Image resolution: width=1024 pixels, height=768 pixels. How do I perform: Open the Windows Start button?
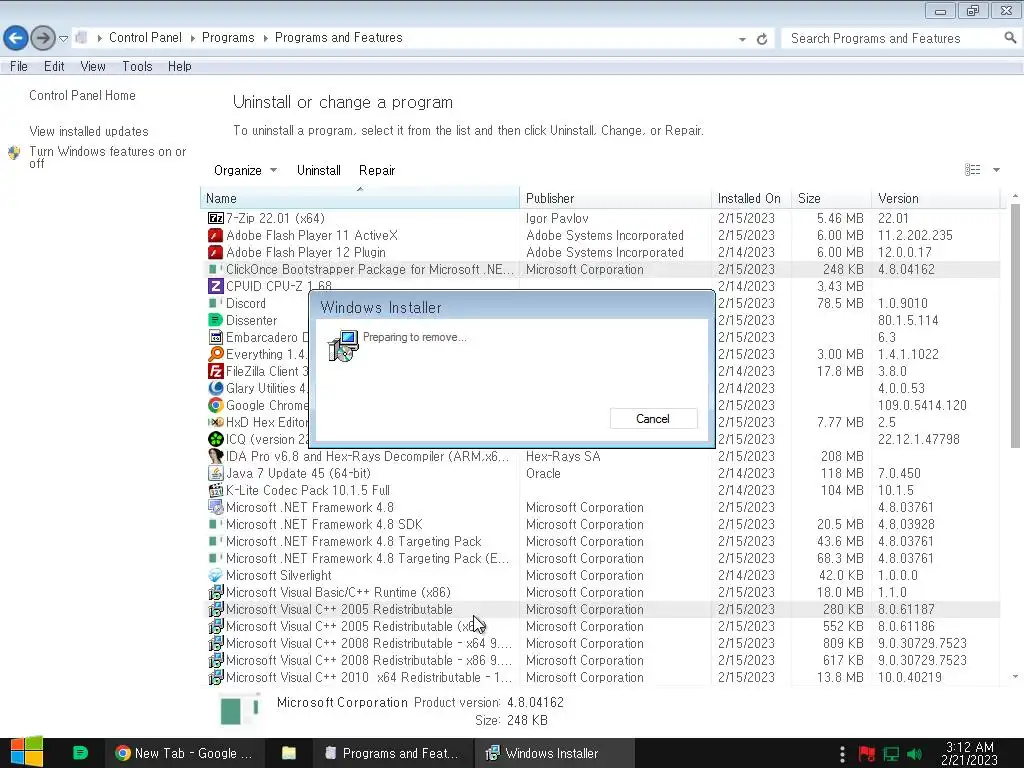pos(27,752)
